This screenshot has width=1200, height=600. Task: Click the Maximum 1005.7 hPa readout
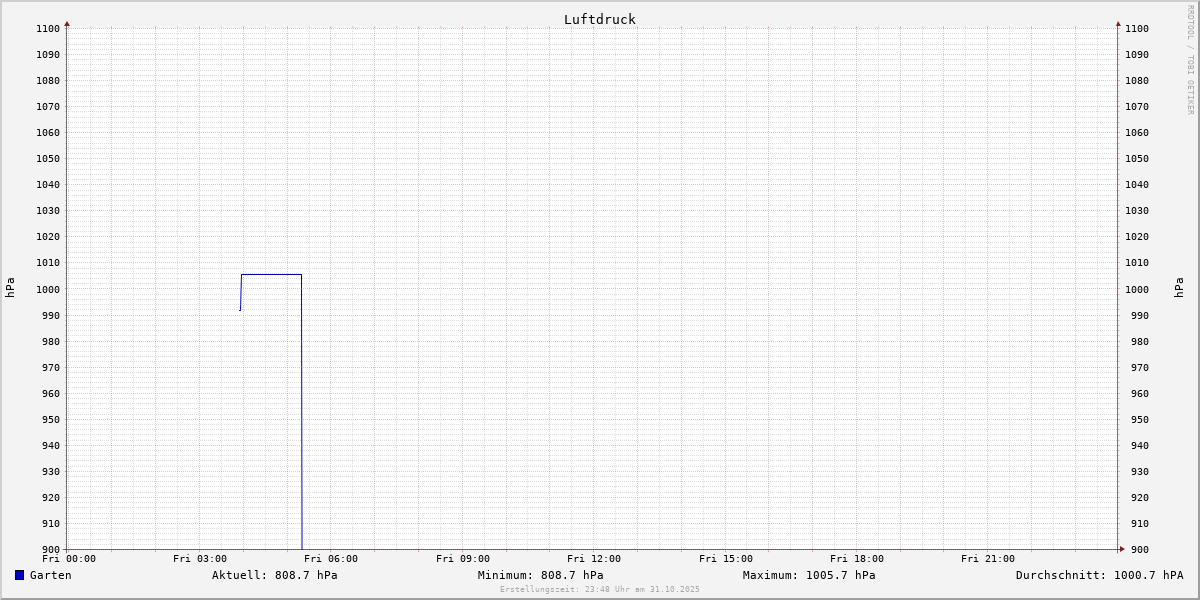pyautogui.click(x=809, y=575)
